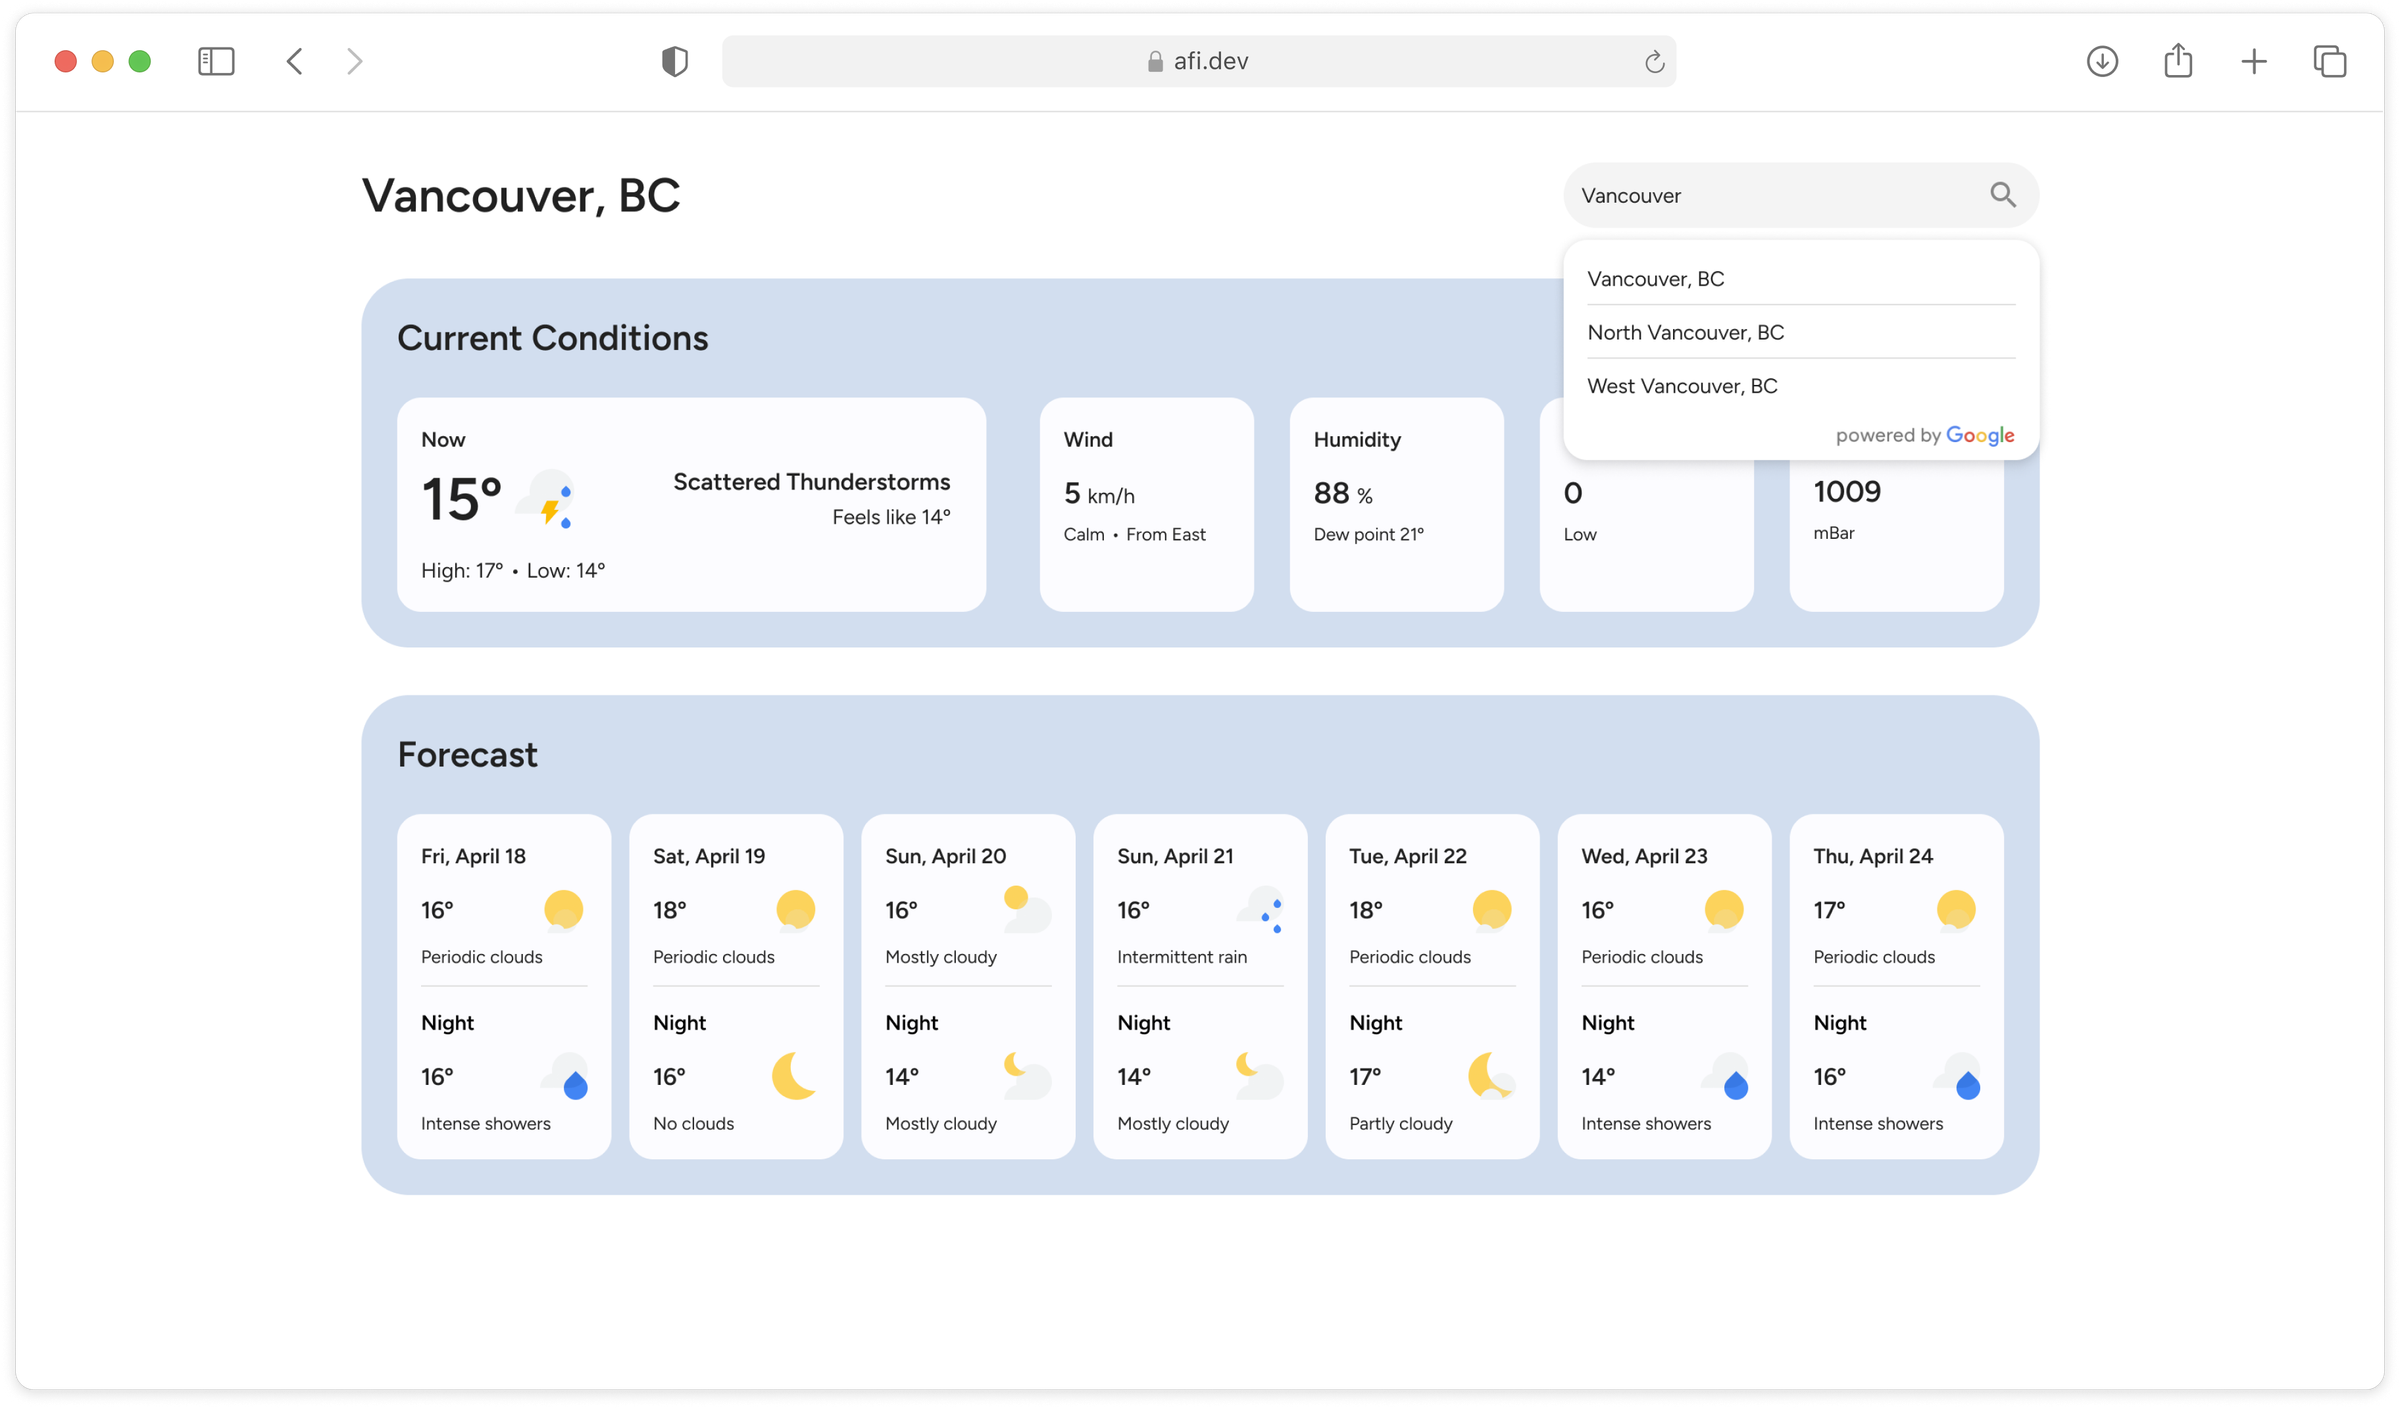Click the sidebar toggle icon in Safari's toolbar
This screenshot has height=1408, width=2400.
215,60
